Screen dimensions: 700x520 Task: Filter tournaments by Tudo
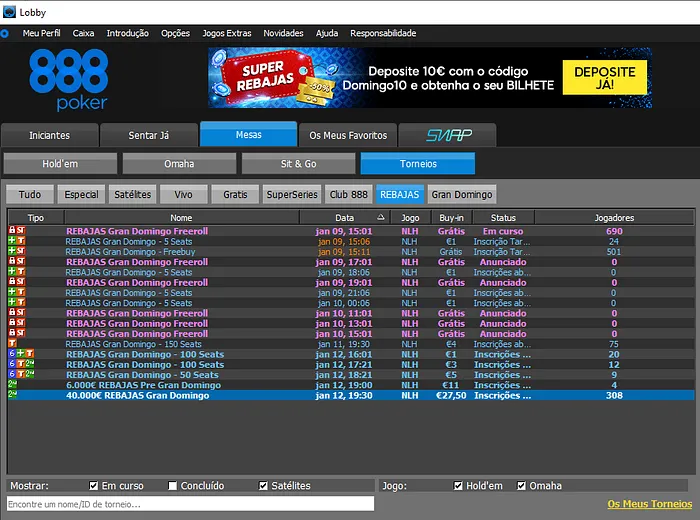tap(30, 195)
